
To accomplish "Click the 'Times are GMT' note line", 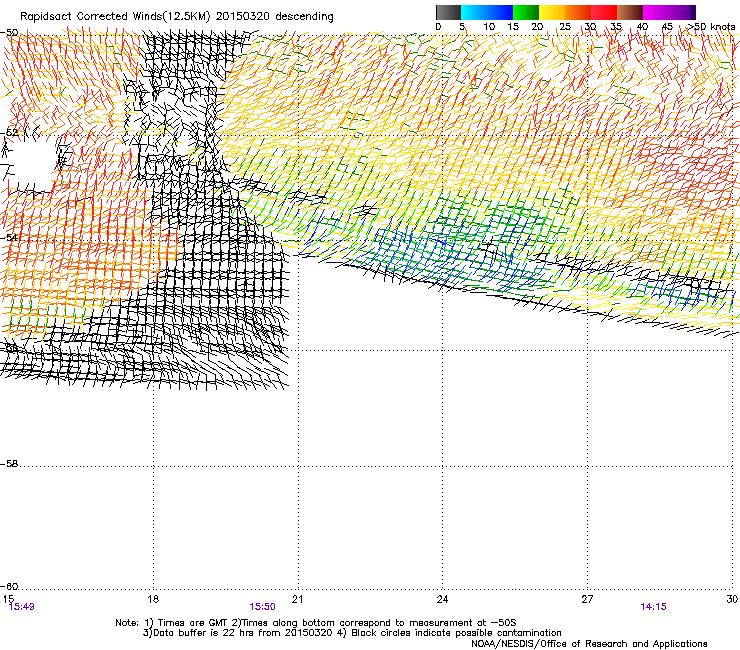I will pos(316,623).
